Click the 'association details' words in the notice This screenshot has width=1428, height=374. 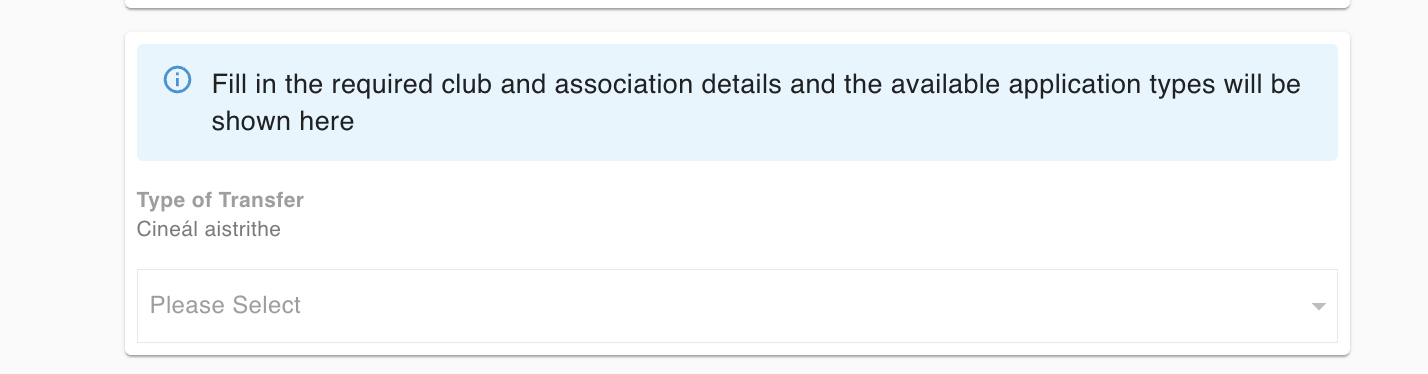coord(669,84)
